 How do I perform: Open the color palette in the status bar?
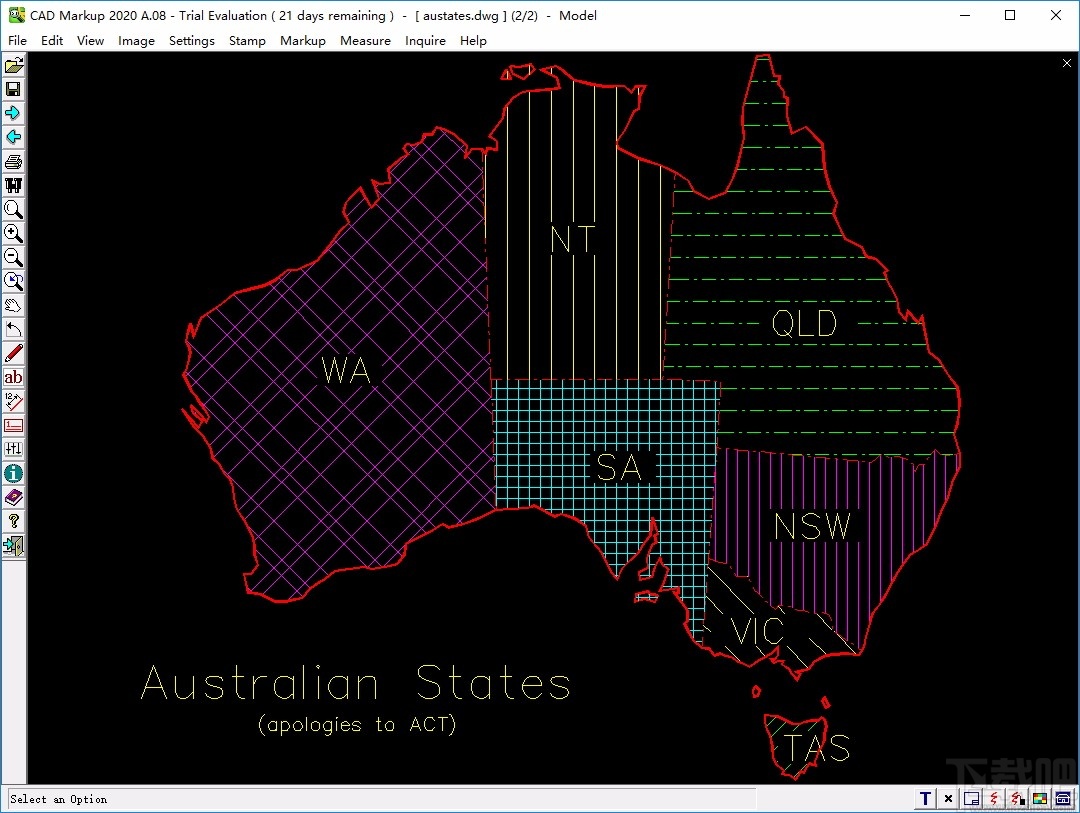1039,798
